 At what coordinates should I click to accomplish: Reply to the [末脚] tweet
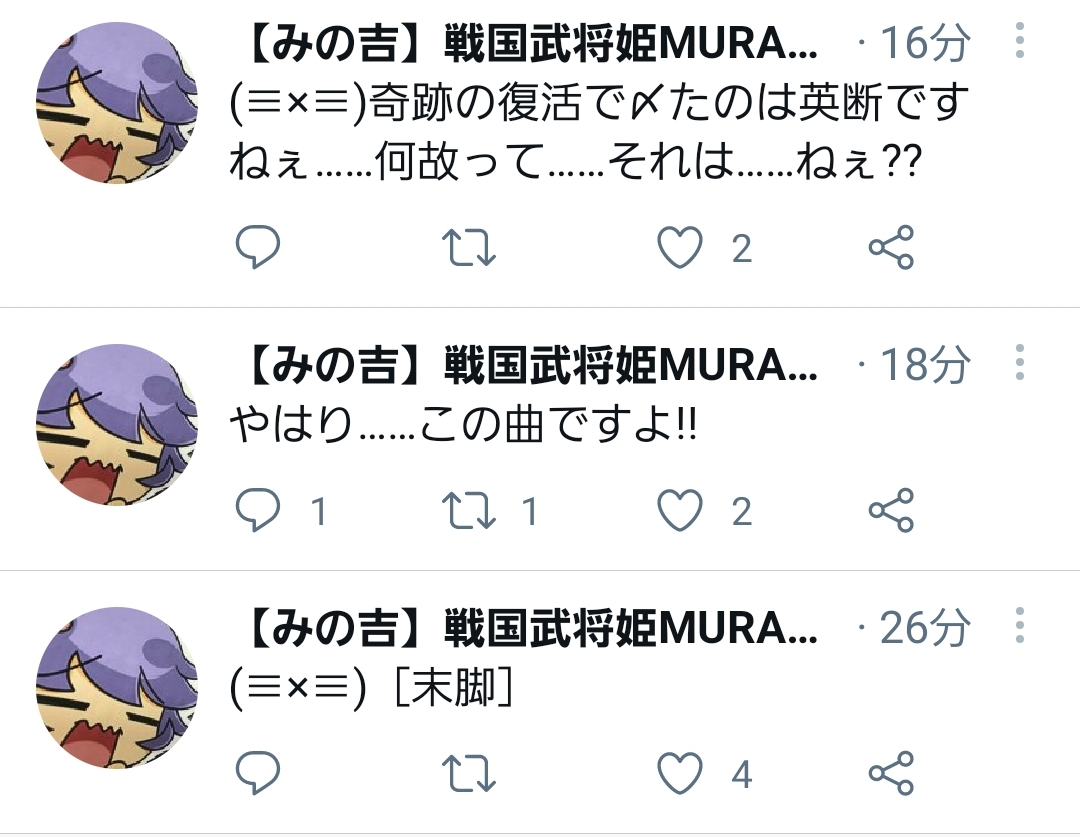(x=258, y=773)
